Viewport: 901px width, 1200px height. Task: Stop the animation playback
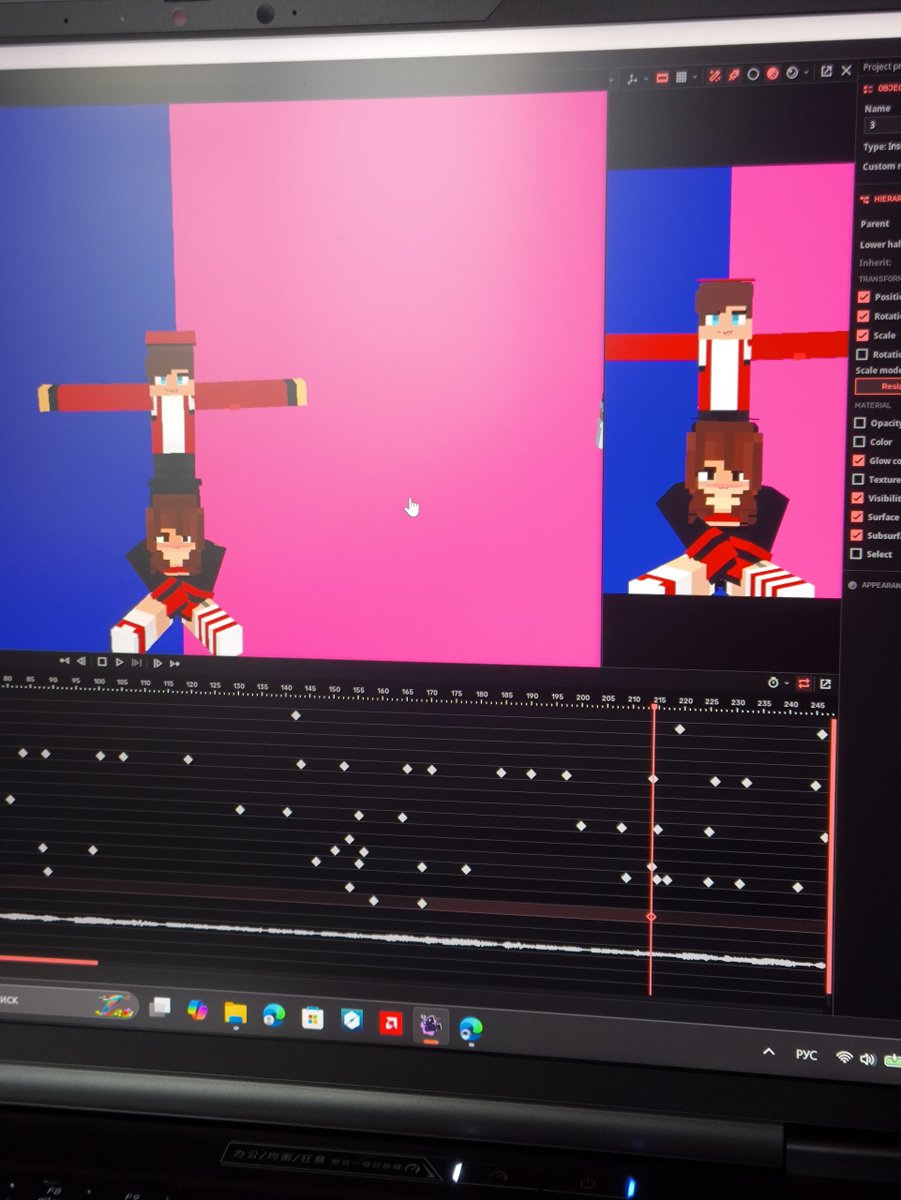(102, 662)
